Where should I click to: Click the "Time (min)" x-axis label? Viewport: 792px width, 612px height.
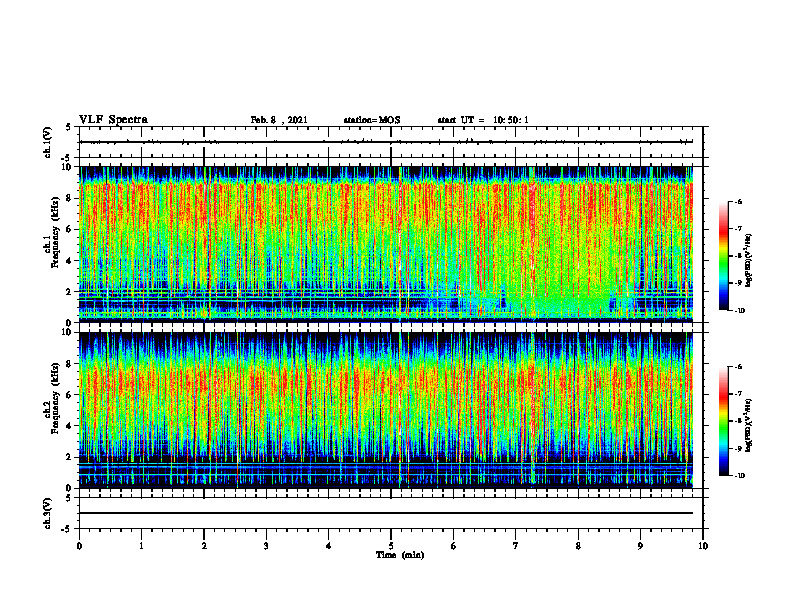pyautogui.click(x=400, y=555)
